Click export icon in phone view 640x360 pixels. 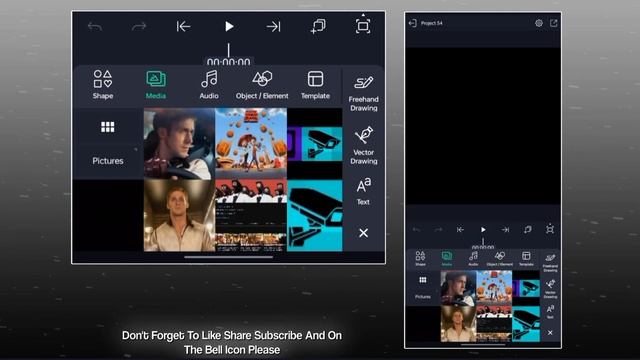tap(553, 23)
